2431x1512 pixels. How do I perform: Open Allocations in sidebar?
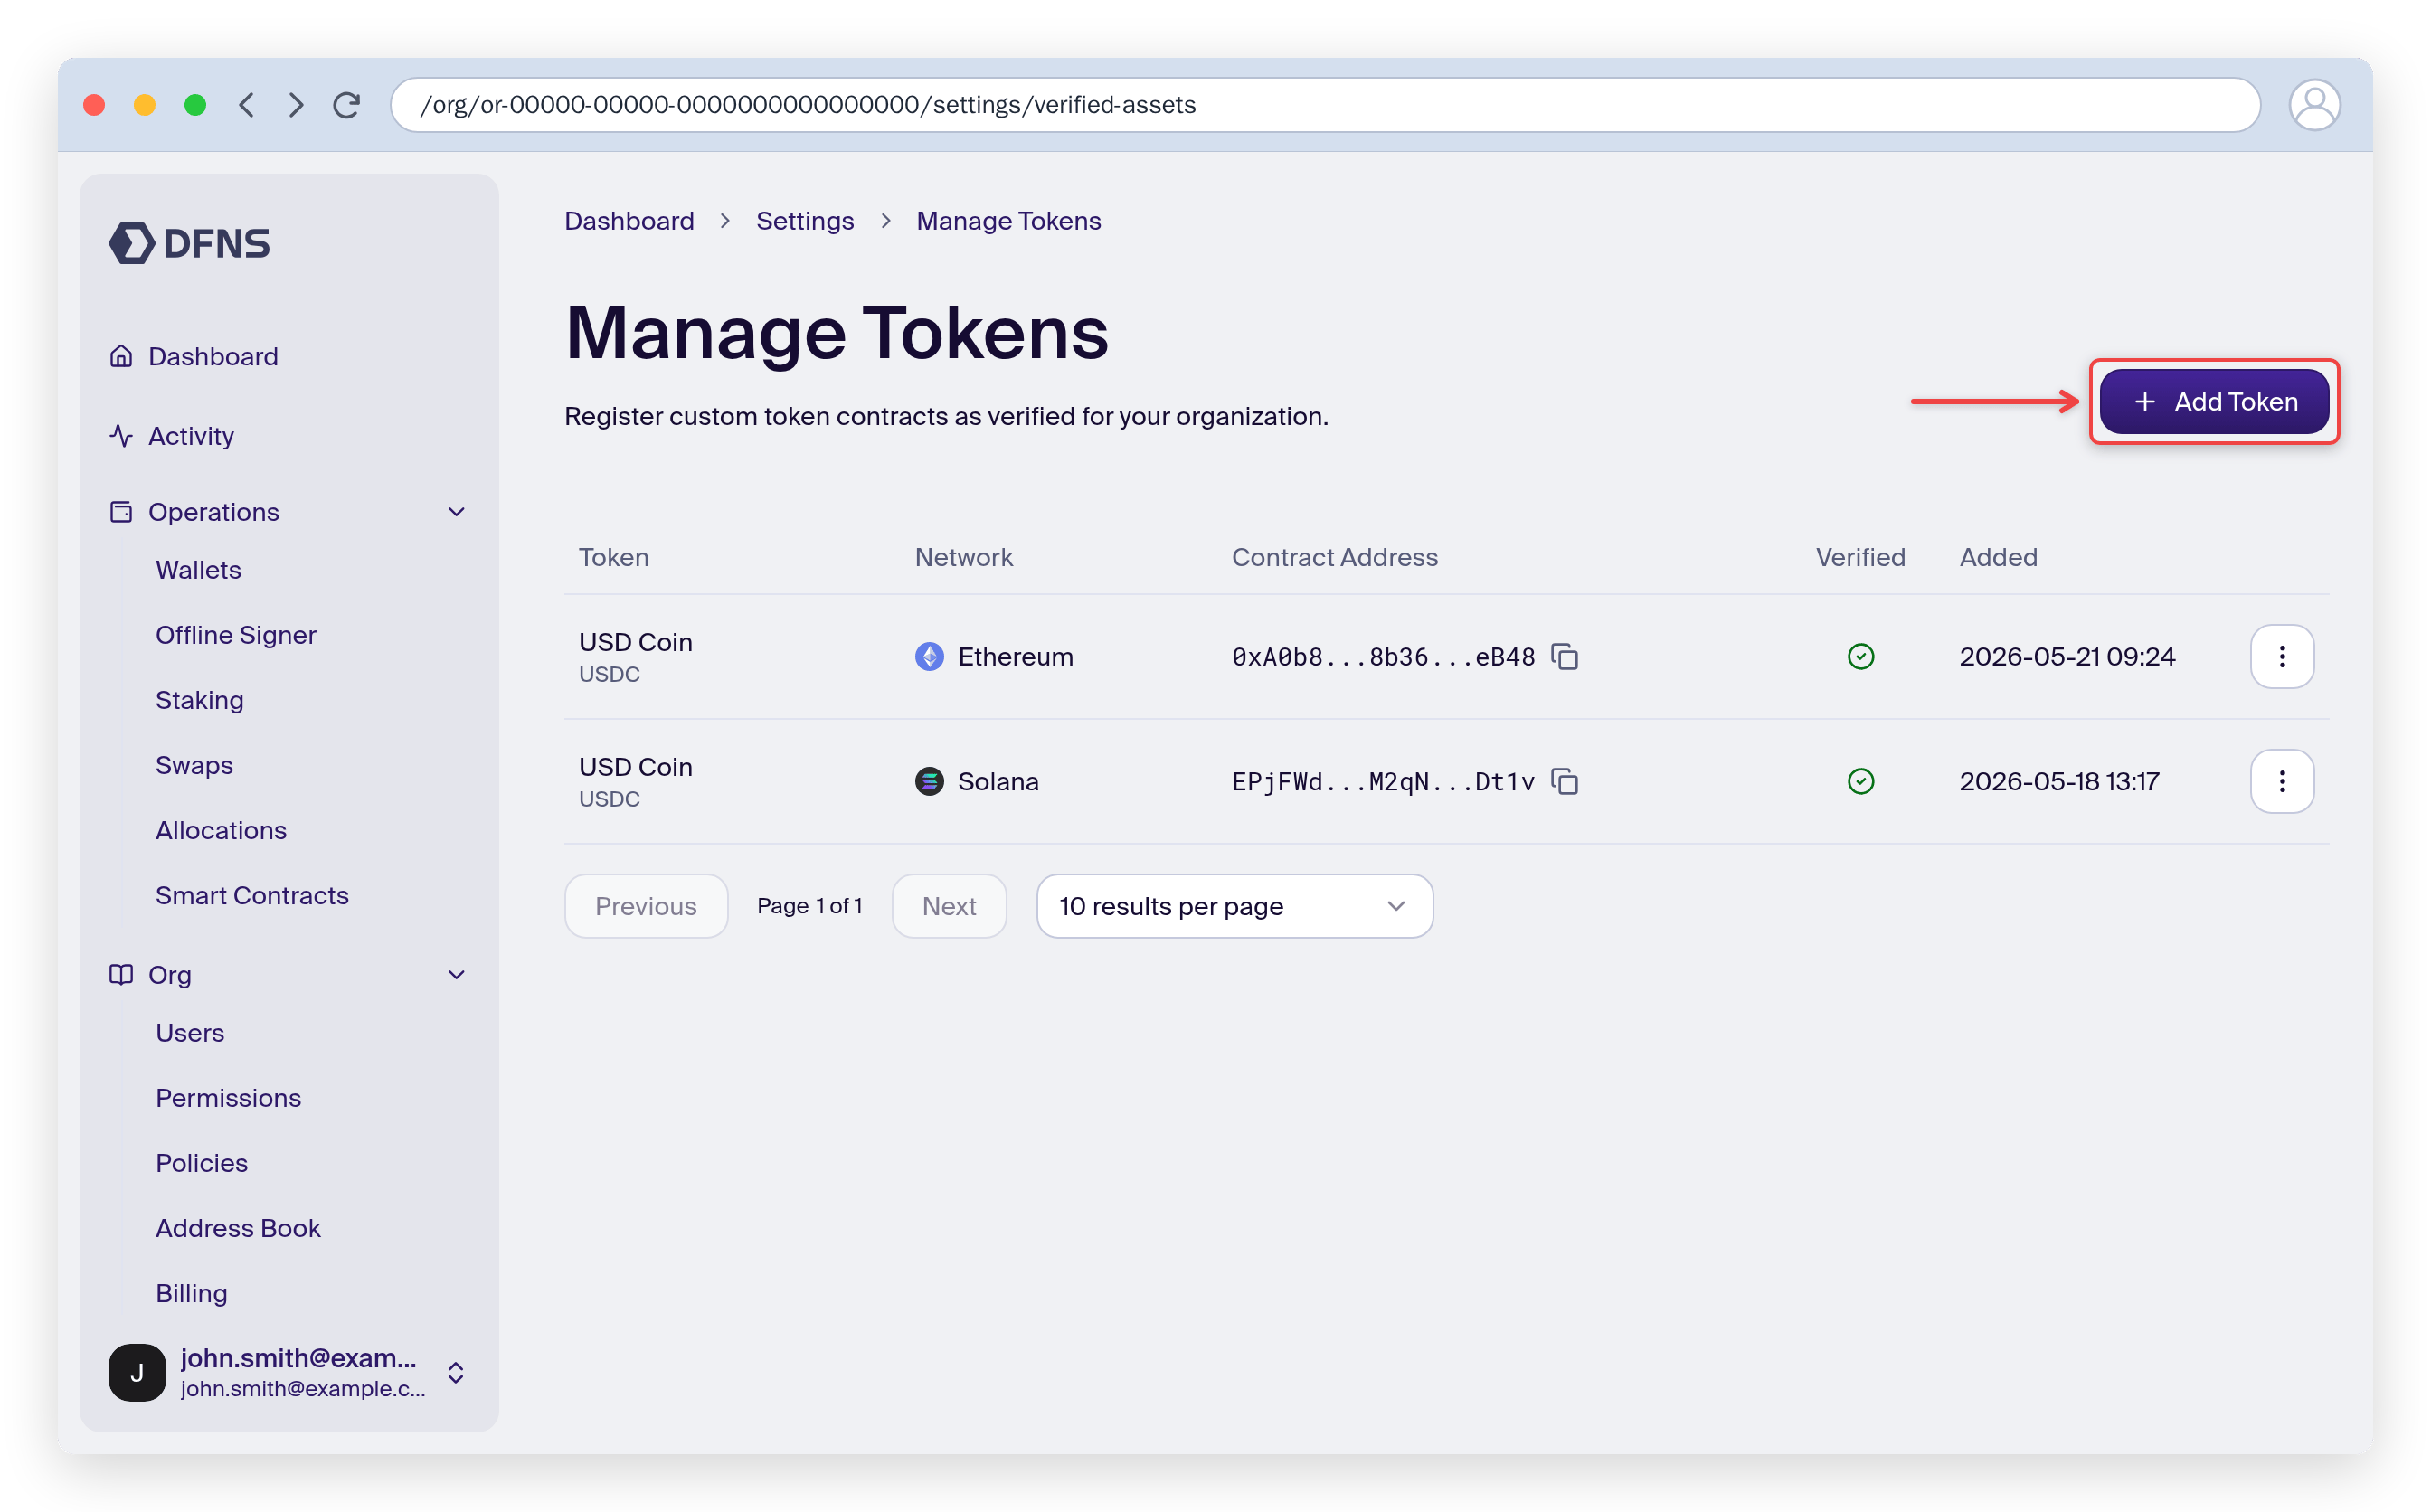(x=221, y=830)
